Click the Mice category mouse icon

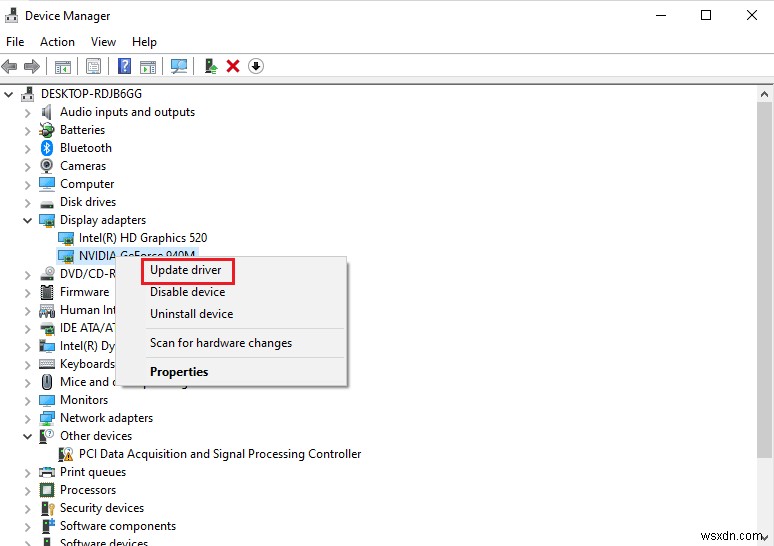[47, 382]
